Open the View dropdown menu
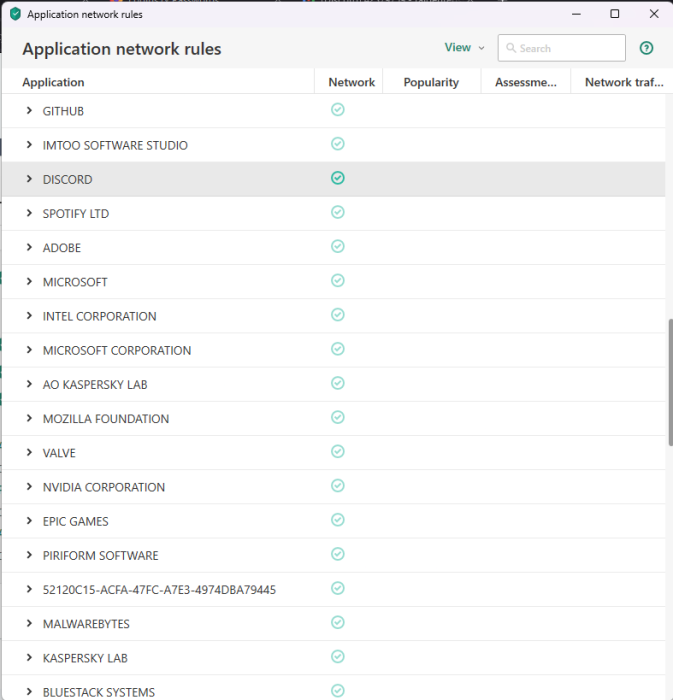 (x=464, y=47)
